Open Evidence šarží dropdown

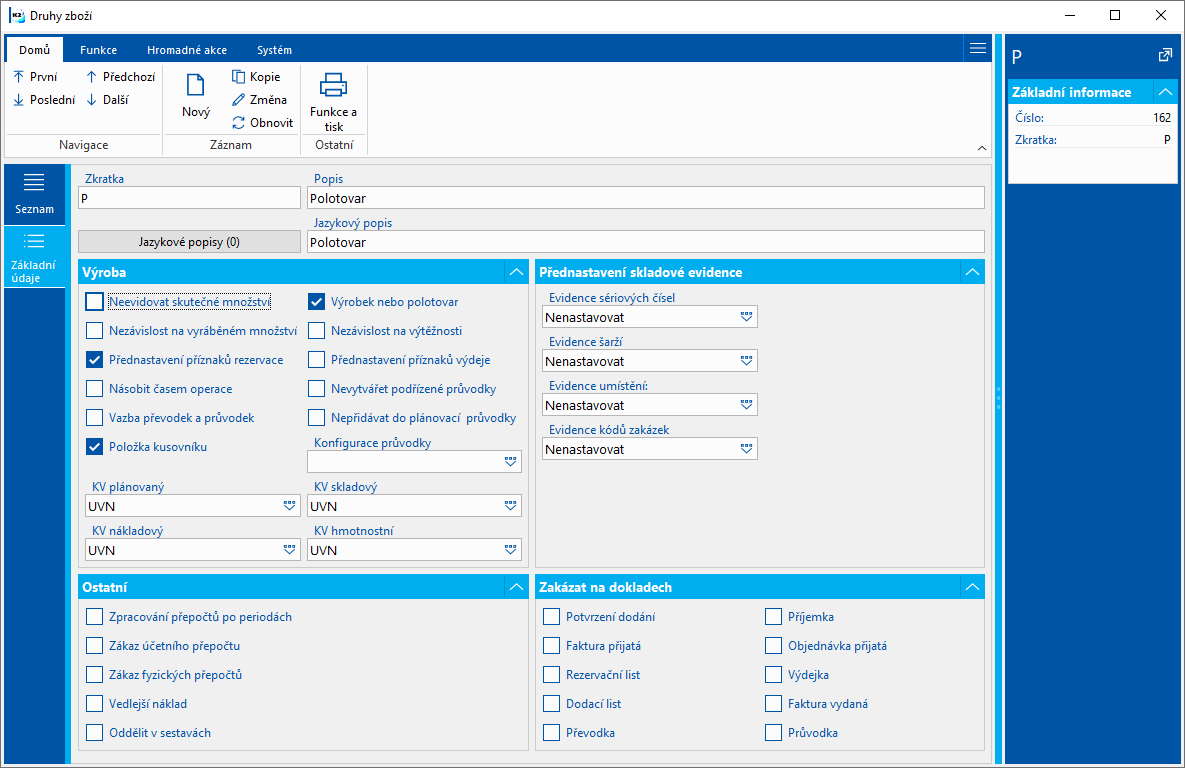(x=746, y=361)
